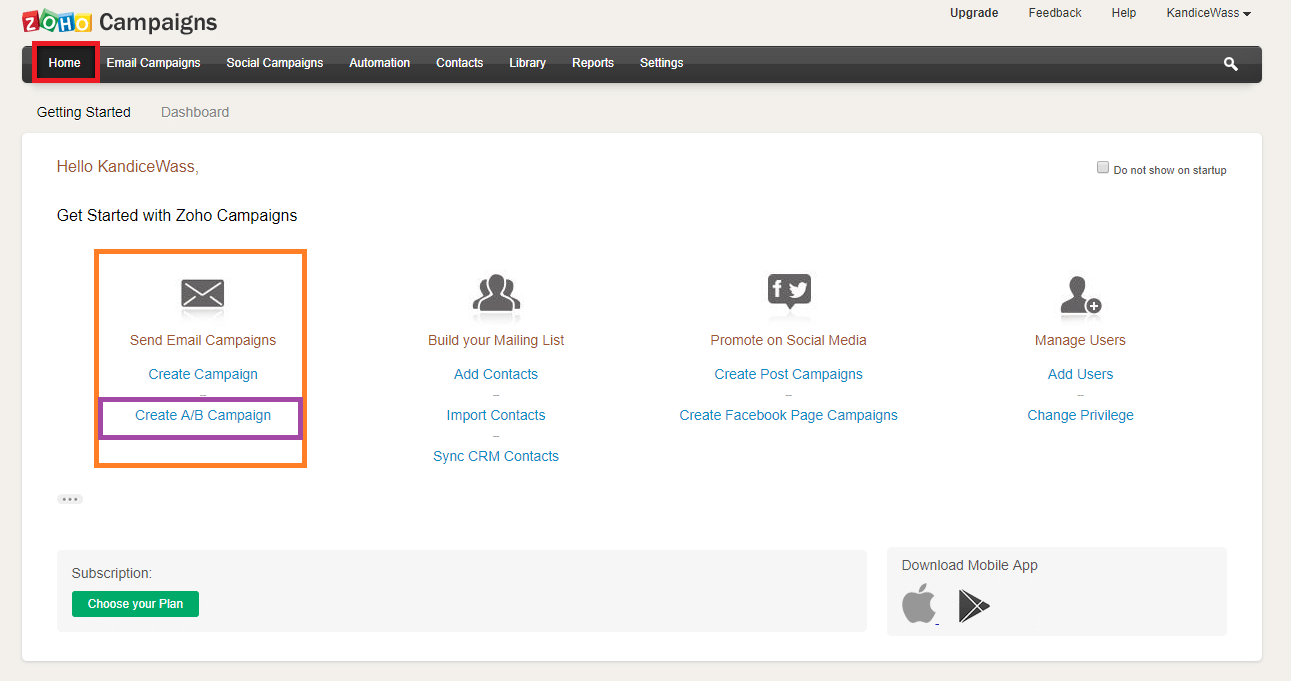Click the Sync CRM Contacts link

[496, 456]
